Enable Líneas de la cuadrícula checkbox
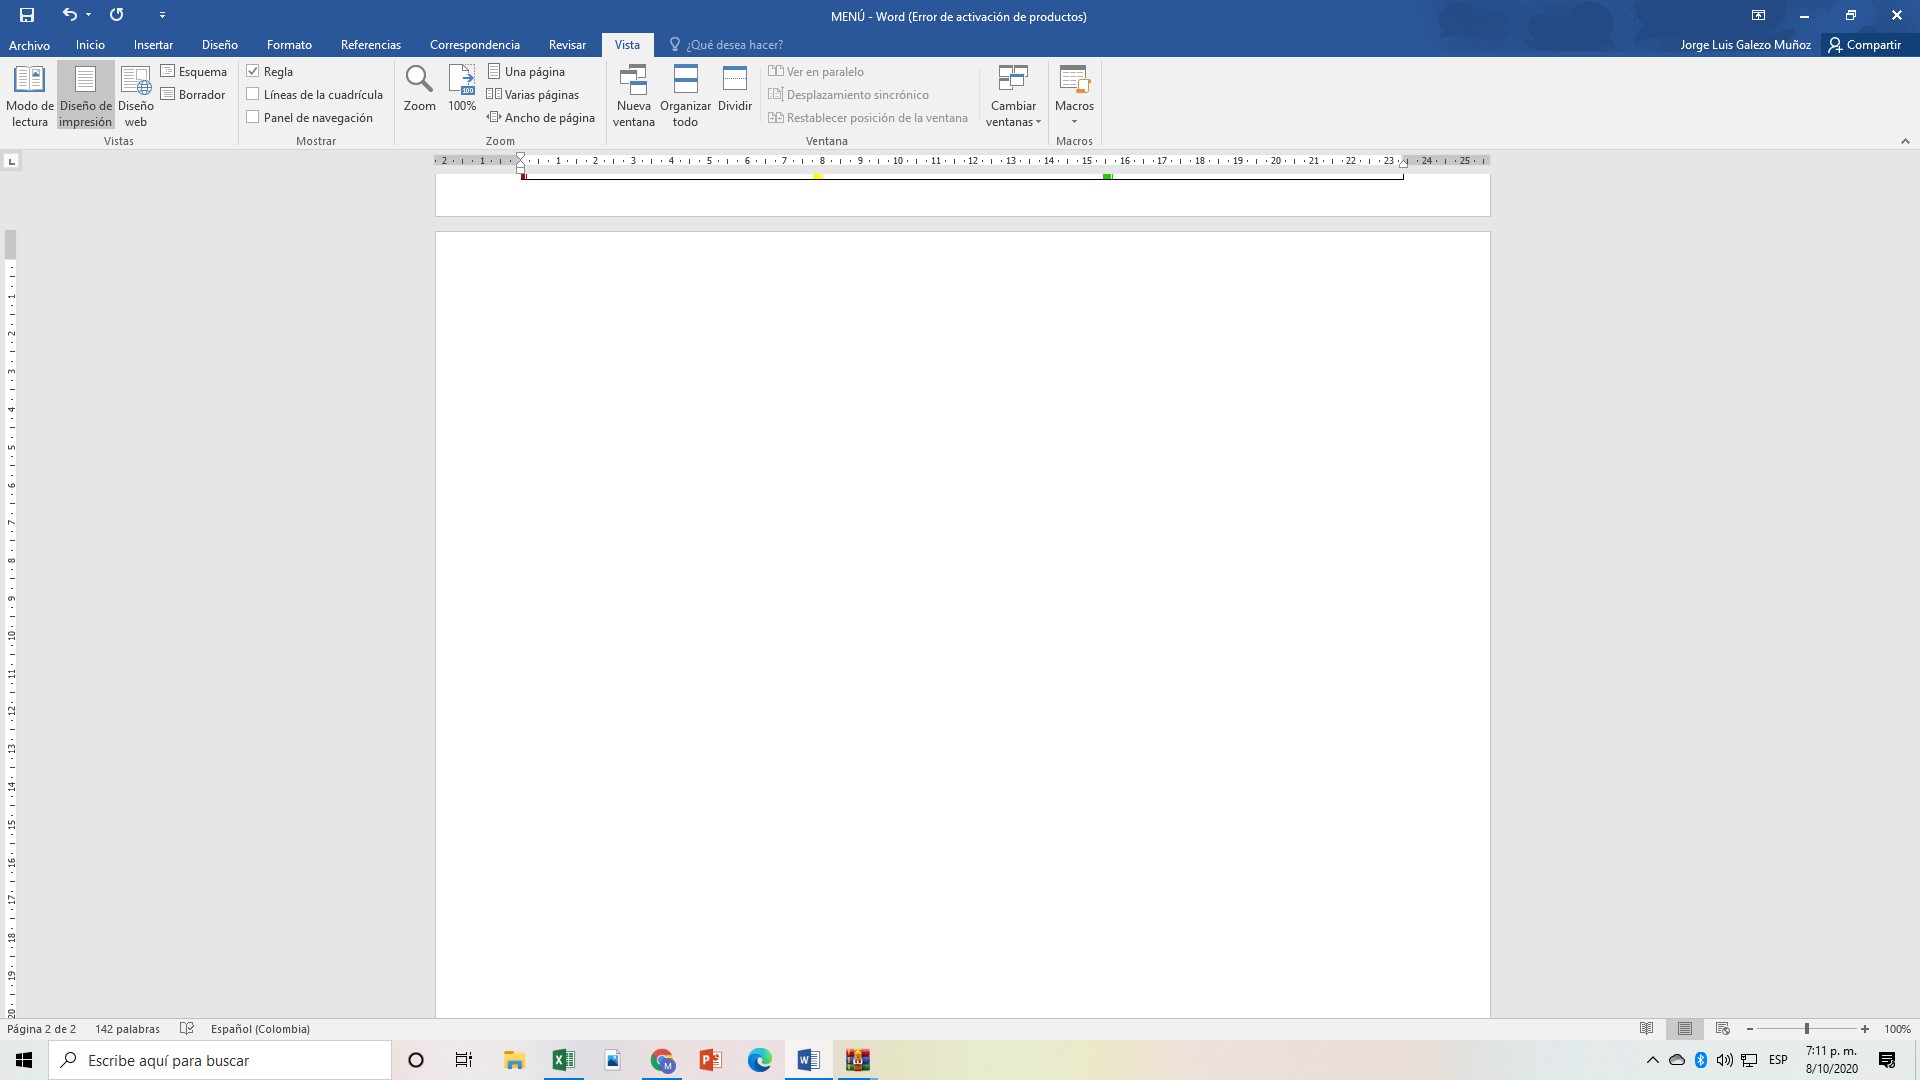This screenshot has width=1920, height=1080. coord(253,94)
